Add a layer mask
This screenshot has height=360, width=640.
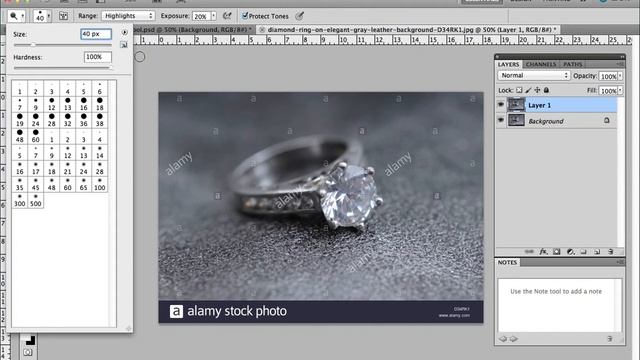pyautogui.click(x=557, y=251)
